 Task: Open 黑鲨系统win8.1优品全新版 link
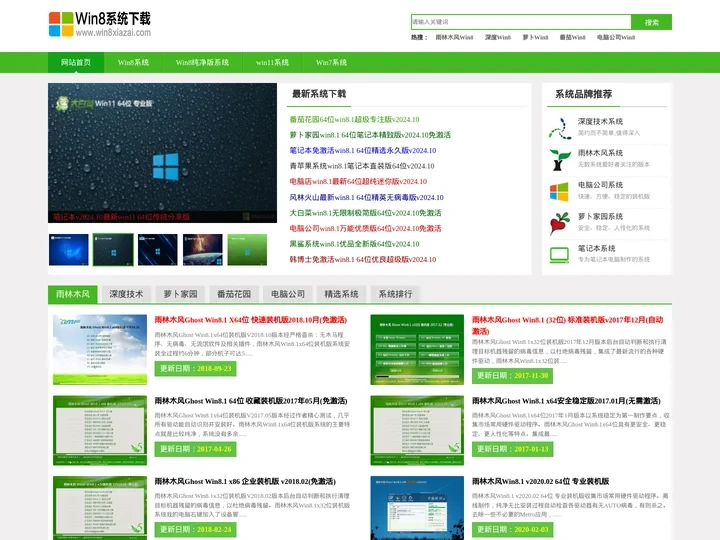tap(354, 244)
